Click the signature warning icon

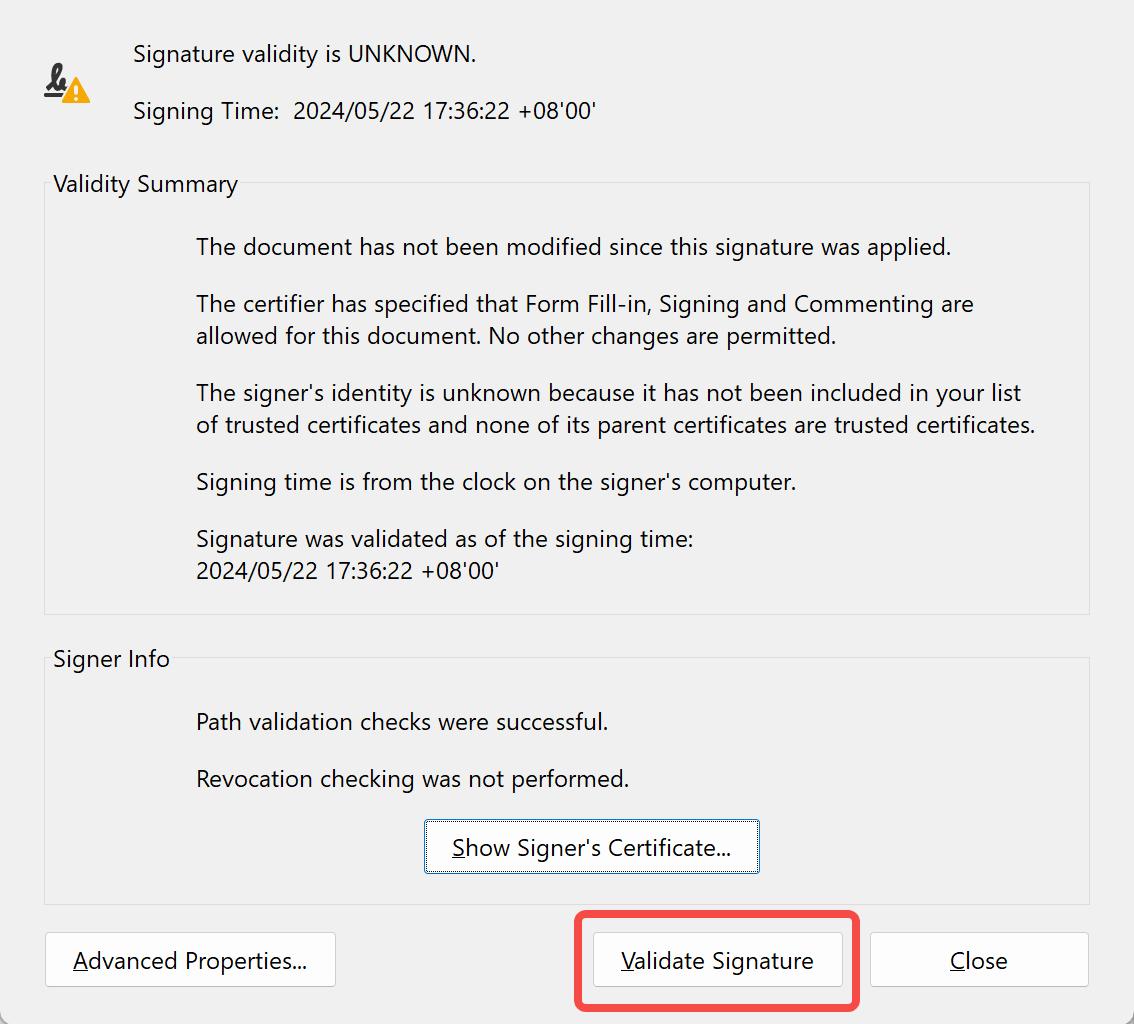pyautogui.click(x=67, y=84)
